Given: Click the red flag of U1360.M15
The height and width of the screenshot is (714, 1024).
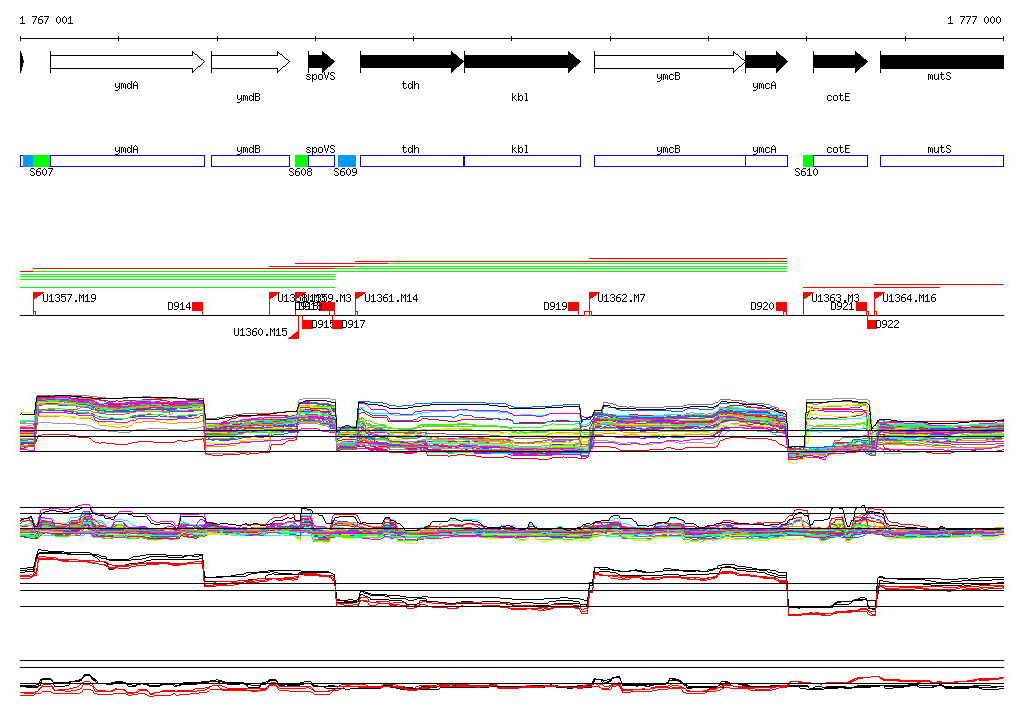Looking at the screenshot, I should pos(294,334).
